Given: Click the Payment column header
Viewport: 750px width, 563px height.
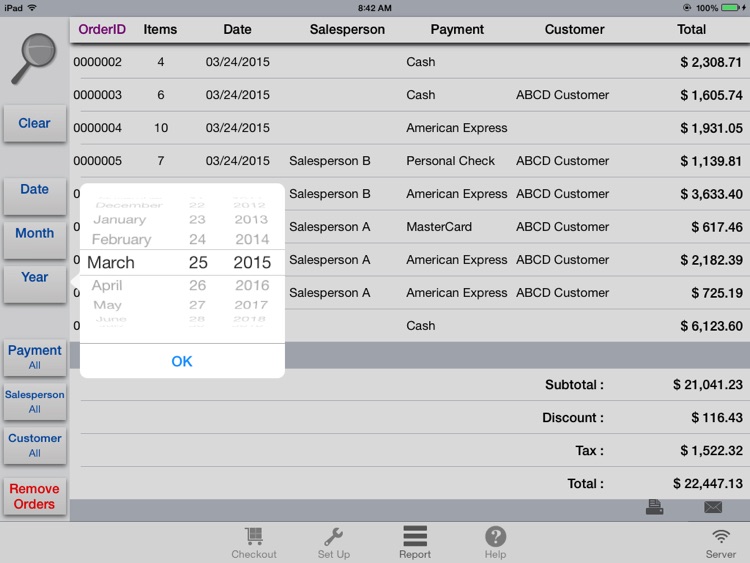Looking at the screenshot, I should (x=457, y=30).
